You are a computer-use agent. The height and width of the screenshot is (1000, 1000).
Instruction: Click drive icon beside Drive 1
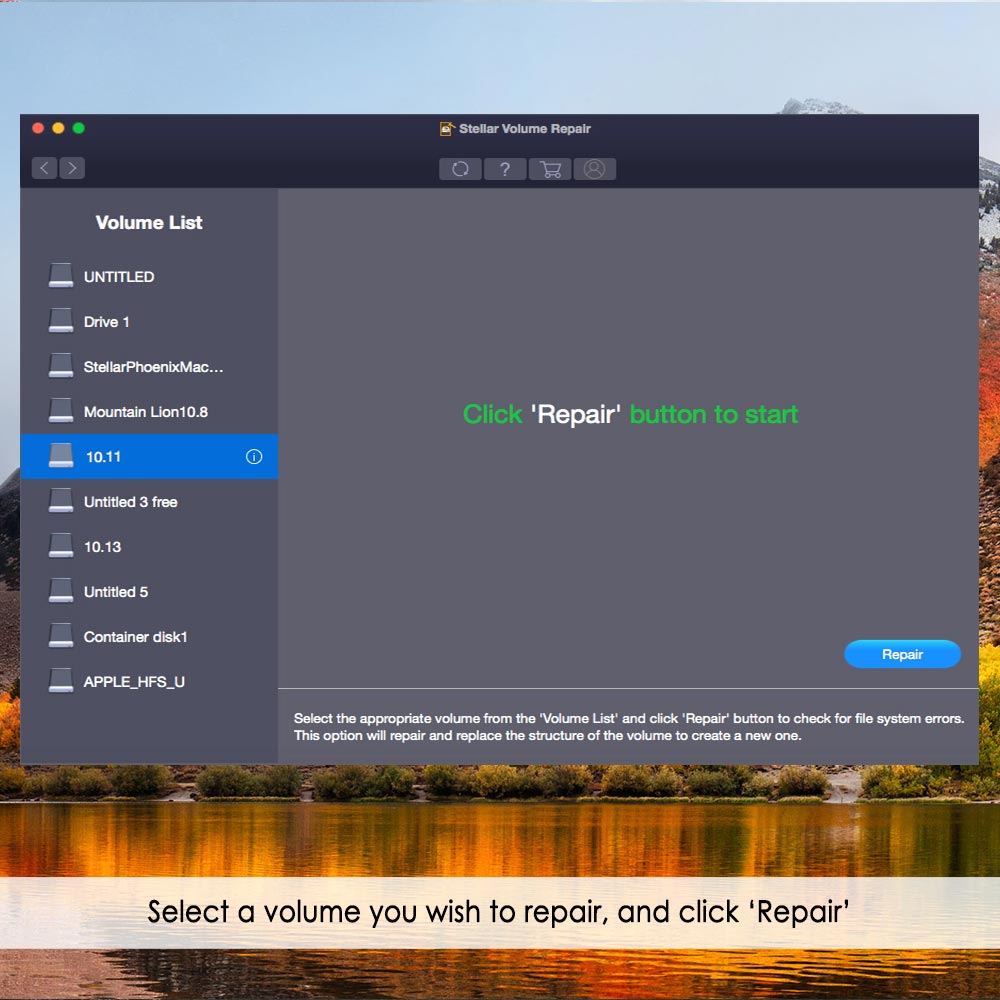(x=61, y=321)
